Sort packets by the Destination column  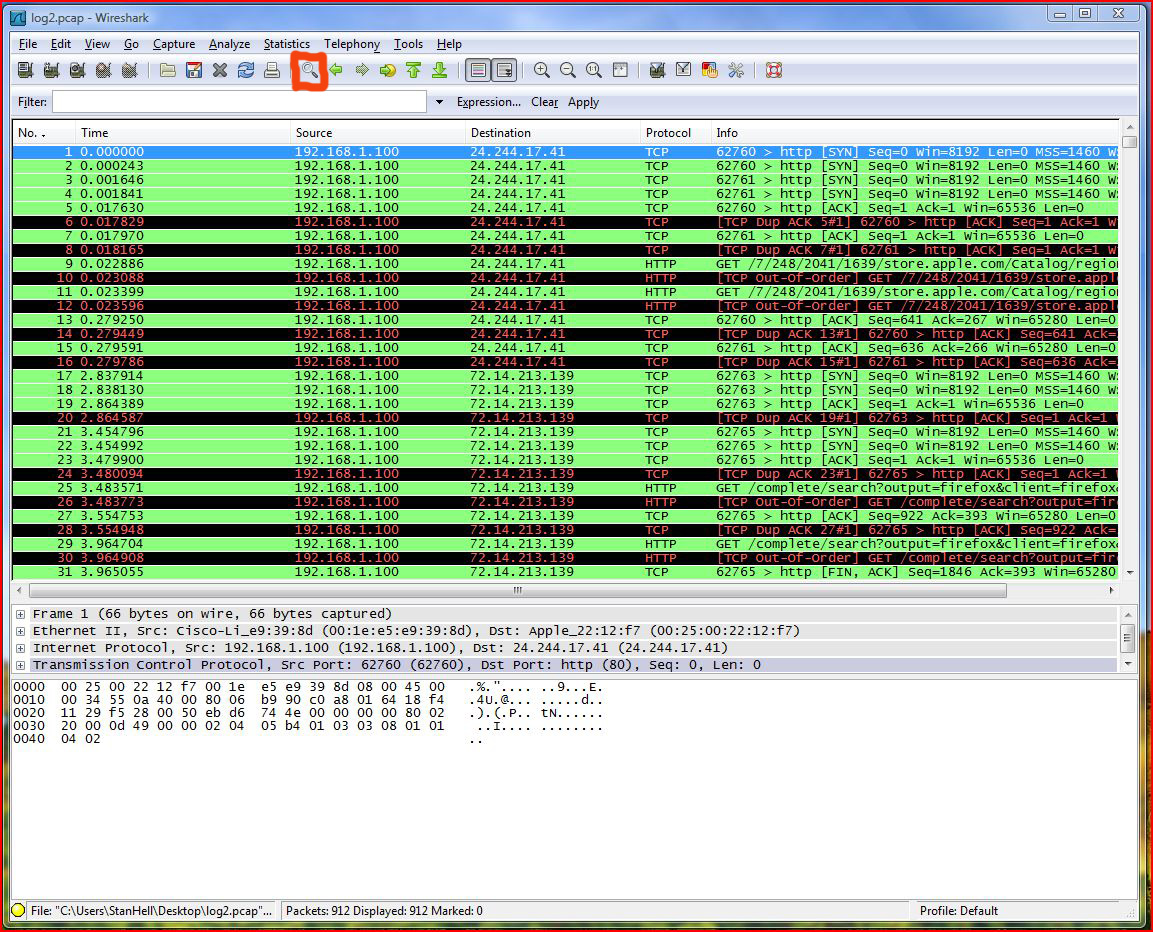pos(553,133)
